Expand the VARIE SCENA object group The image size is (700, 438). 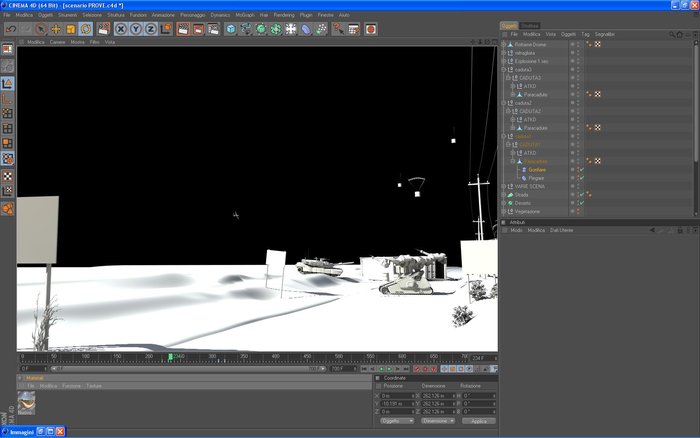pos(504,187)
